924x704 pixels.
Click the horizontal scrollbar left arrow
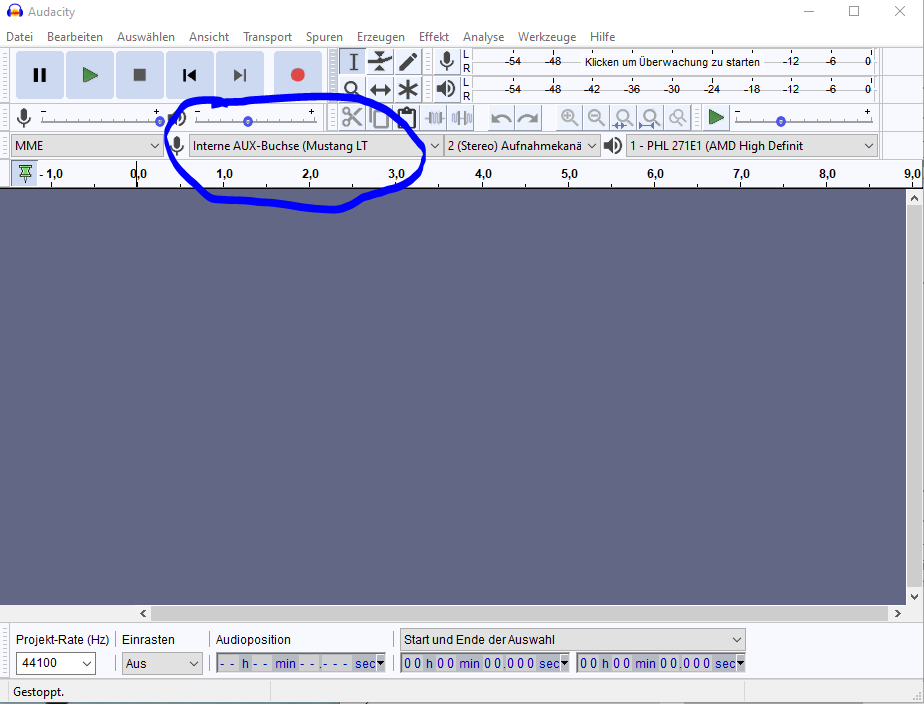[x=143, y=613]
